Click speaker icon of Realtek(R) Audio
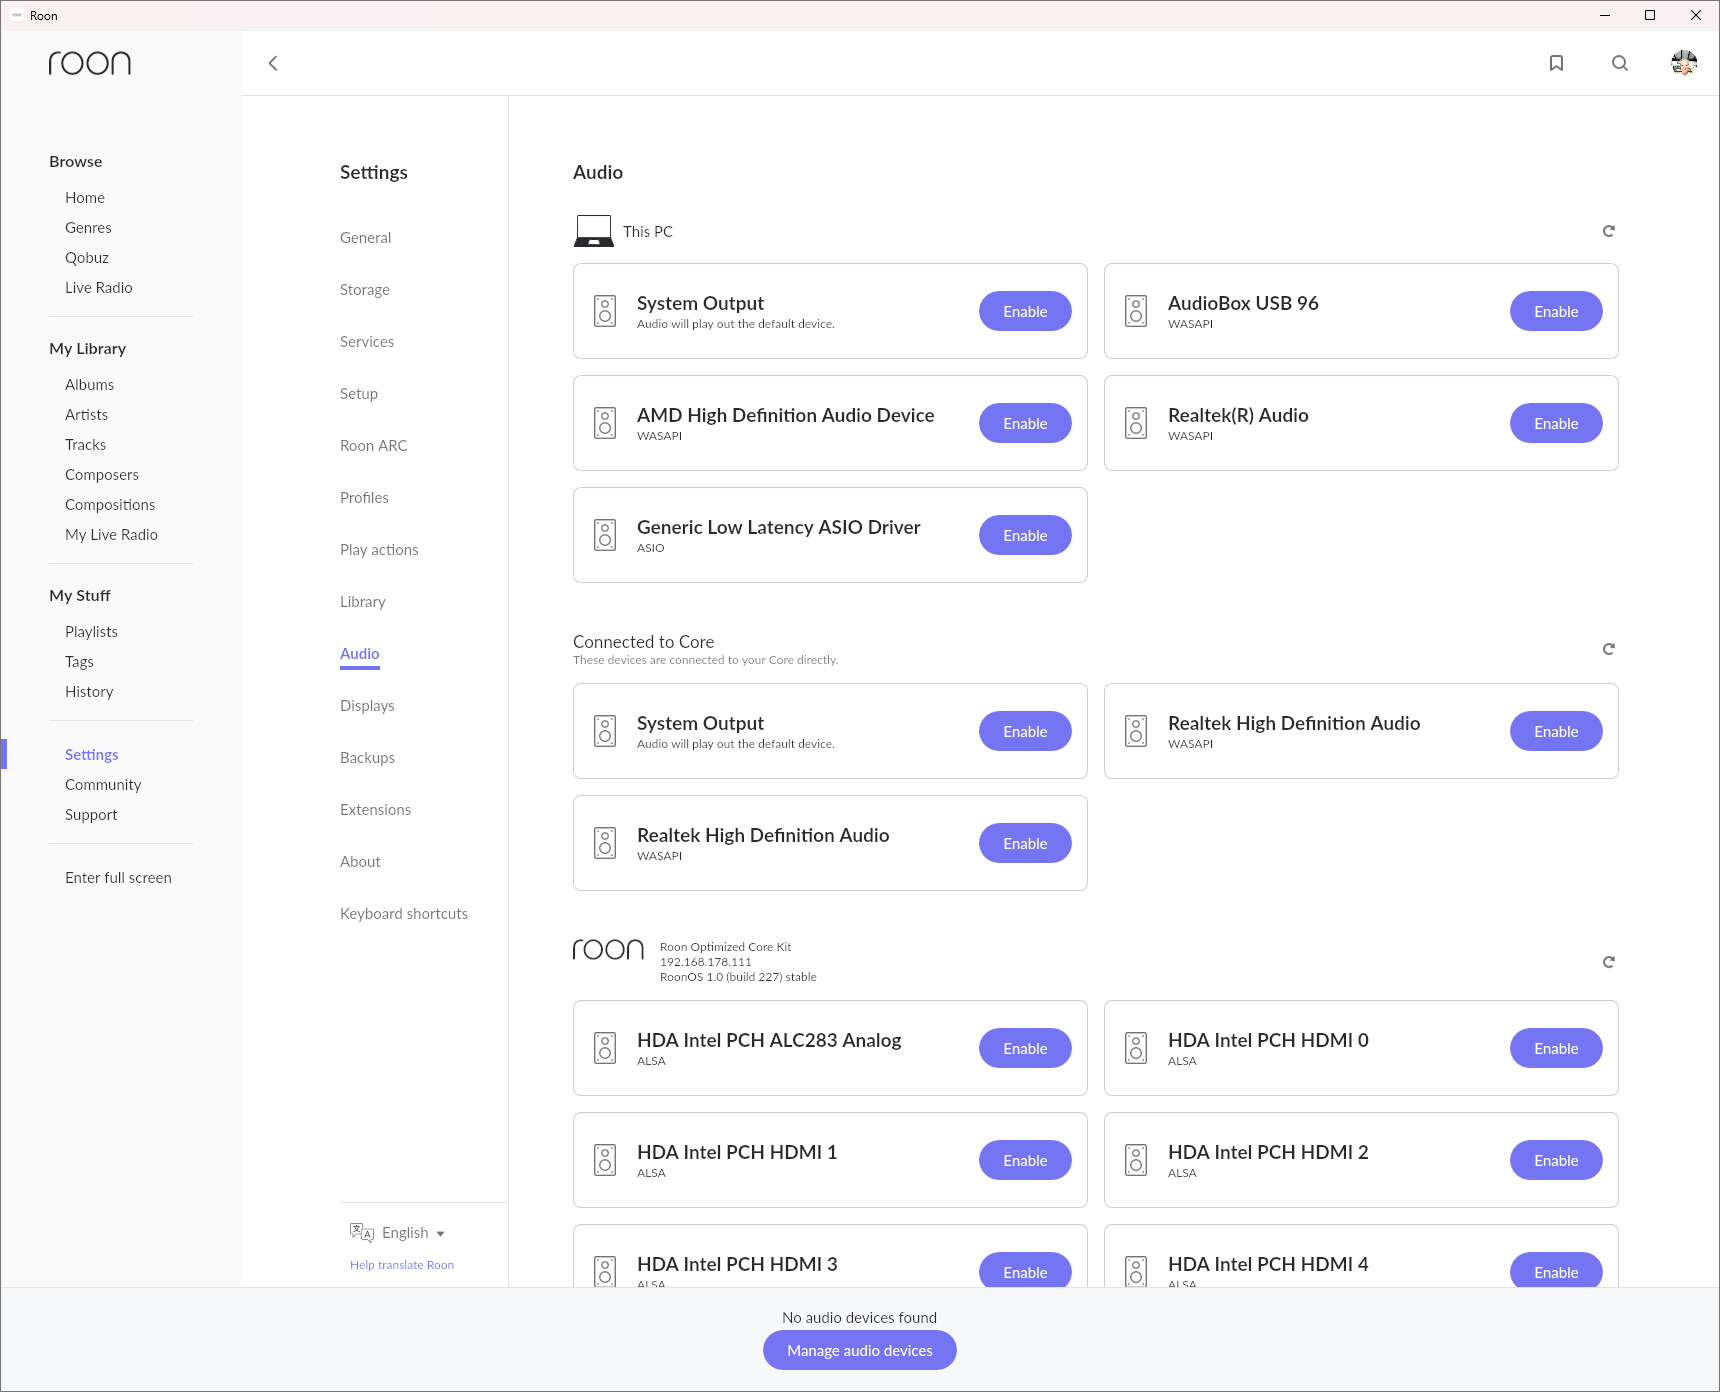Image resolution: width=1720 pixels, height=1392 pixels. point(1136,423)
